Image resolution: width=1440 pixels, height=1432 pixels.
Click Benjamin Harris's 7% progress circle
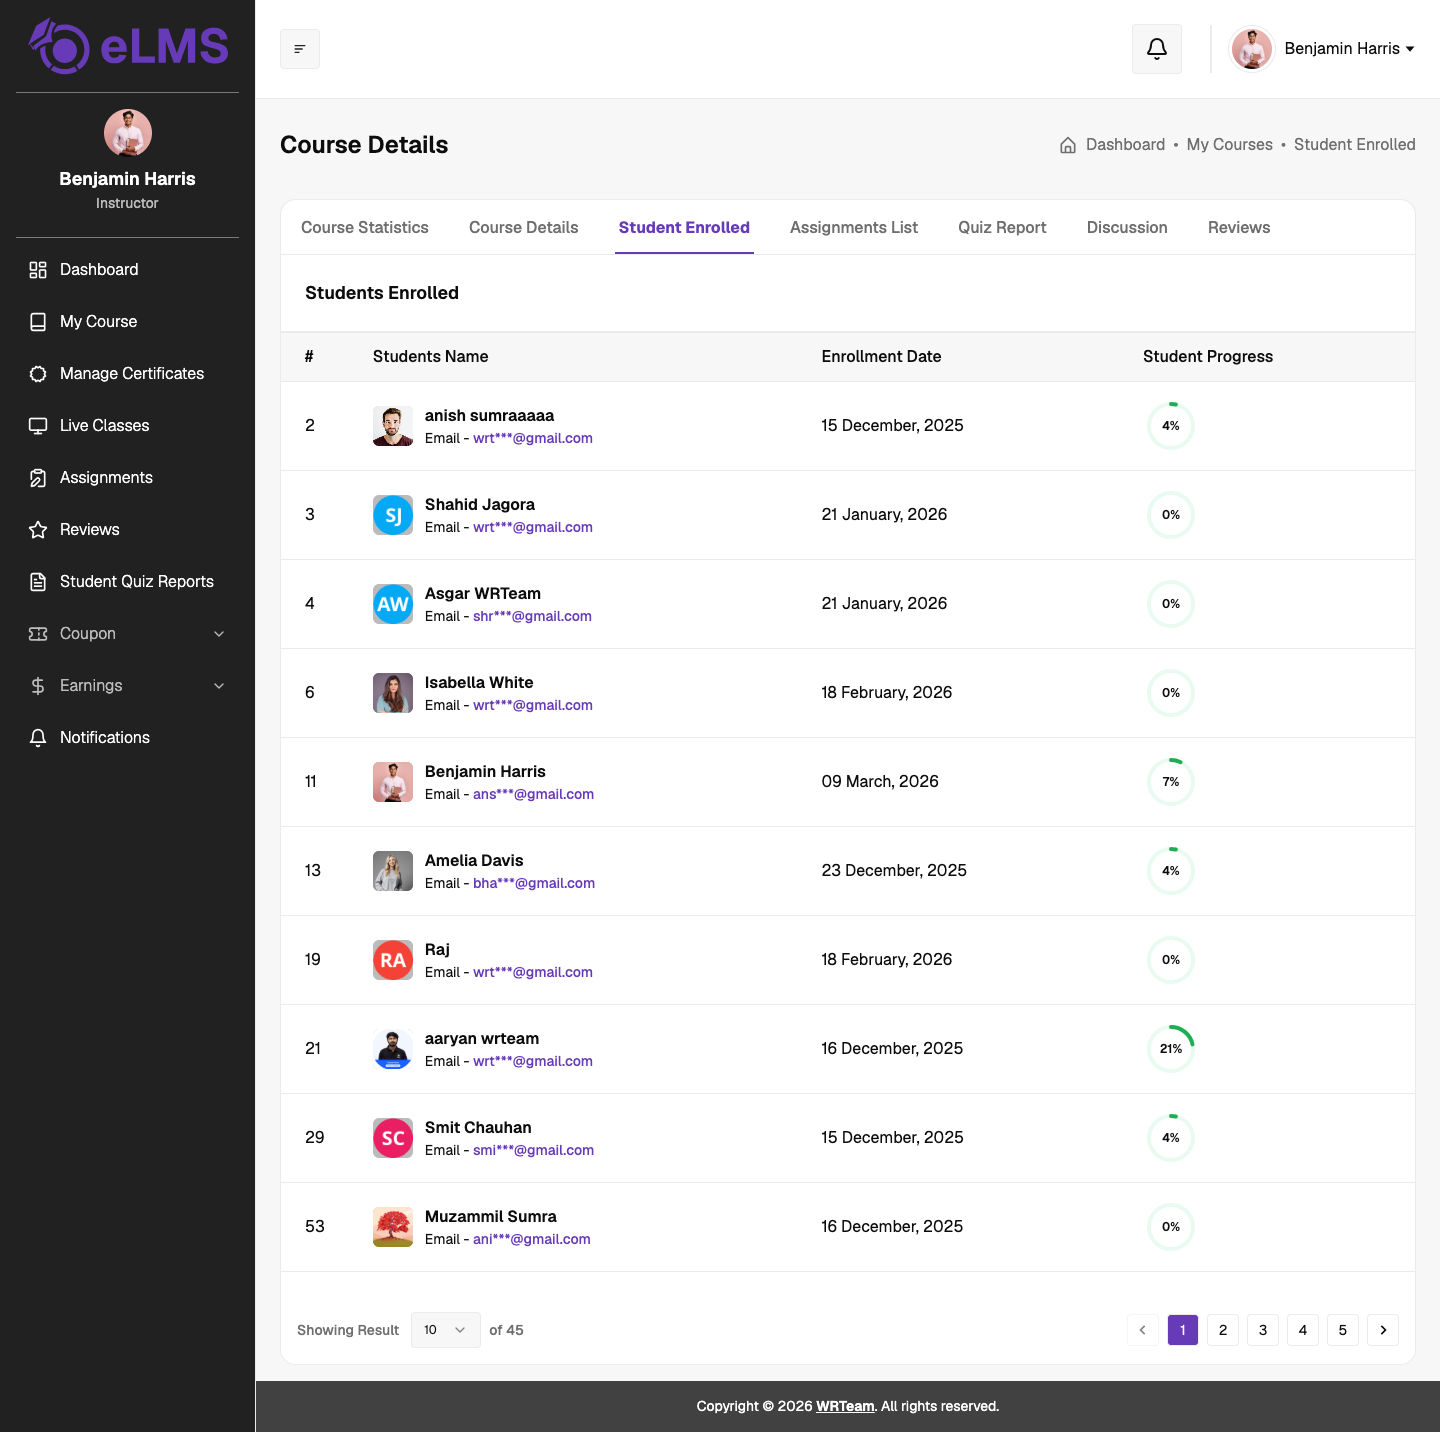(1171, 782)
